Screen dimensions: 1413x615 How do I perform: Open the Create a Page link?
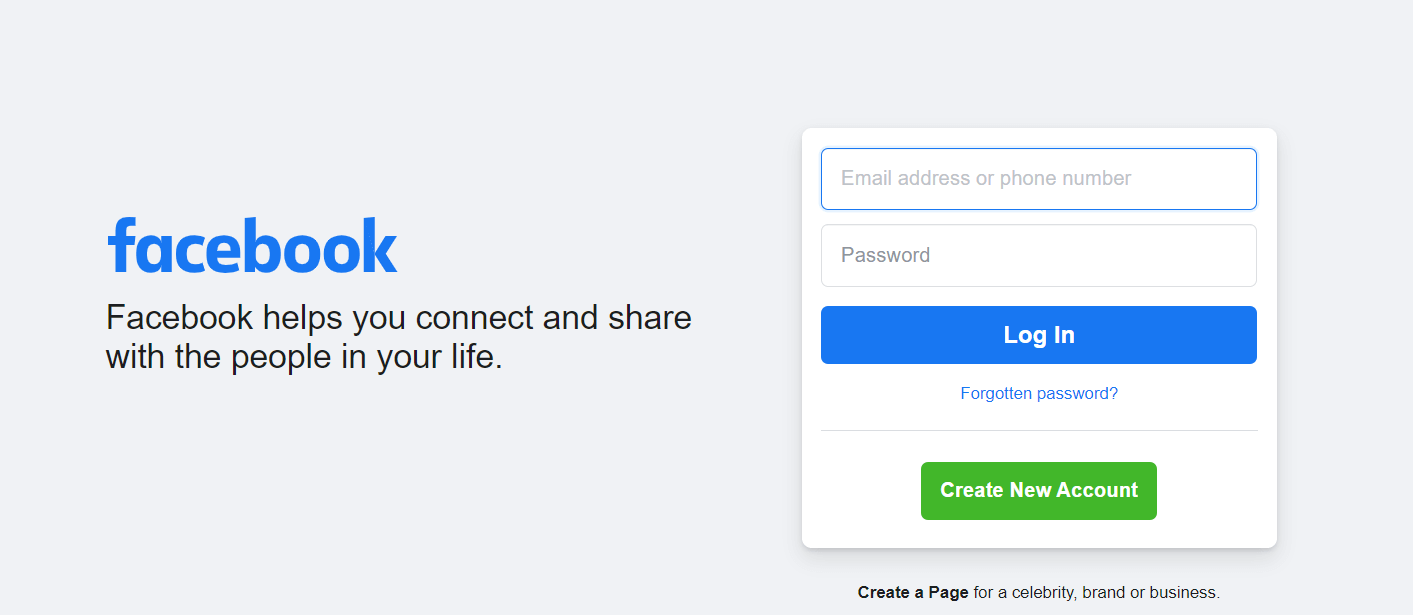913,593
